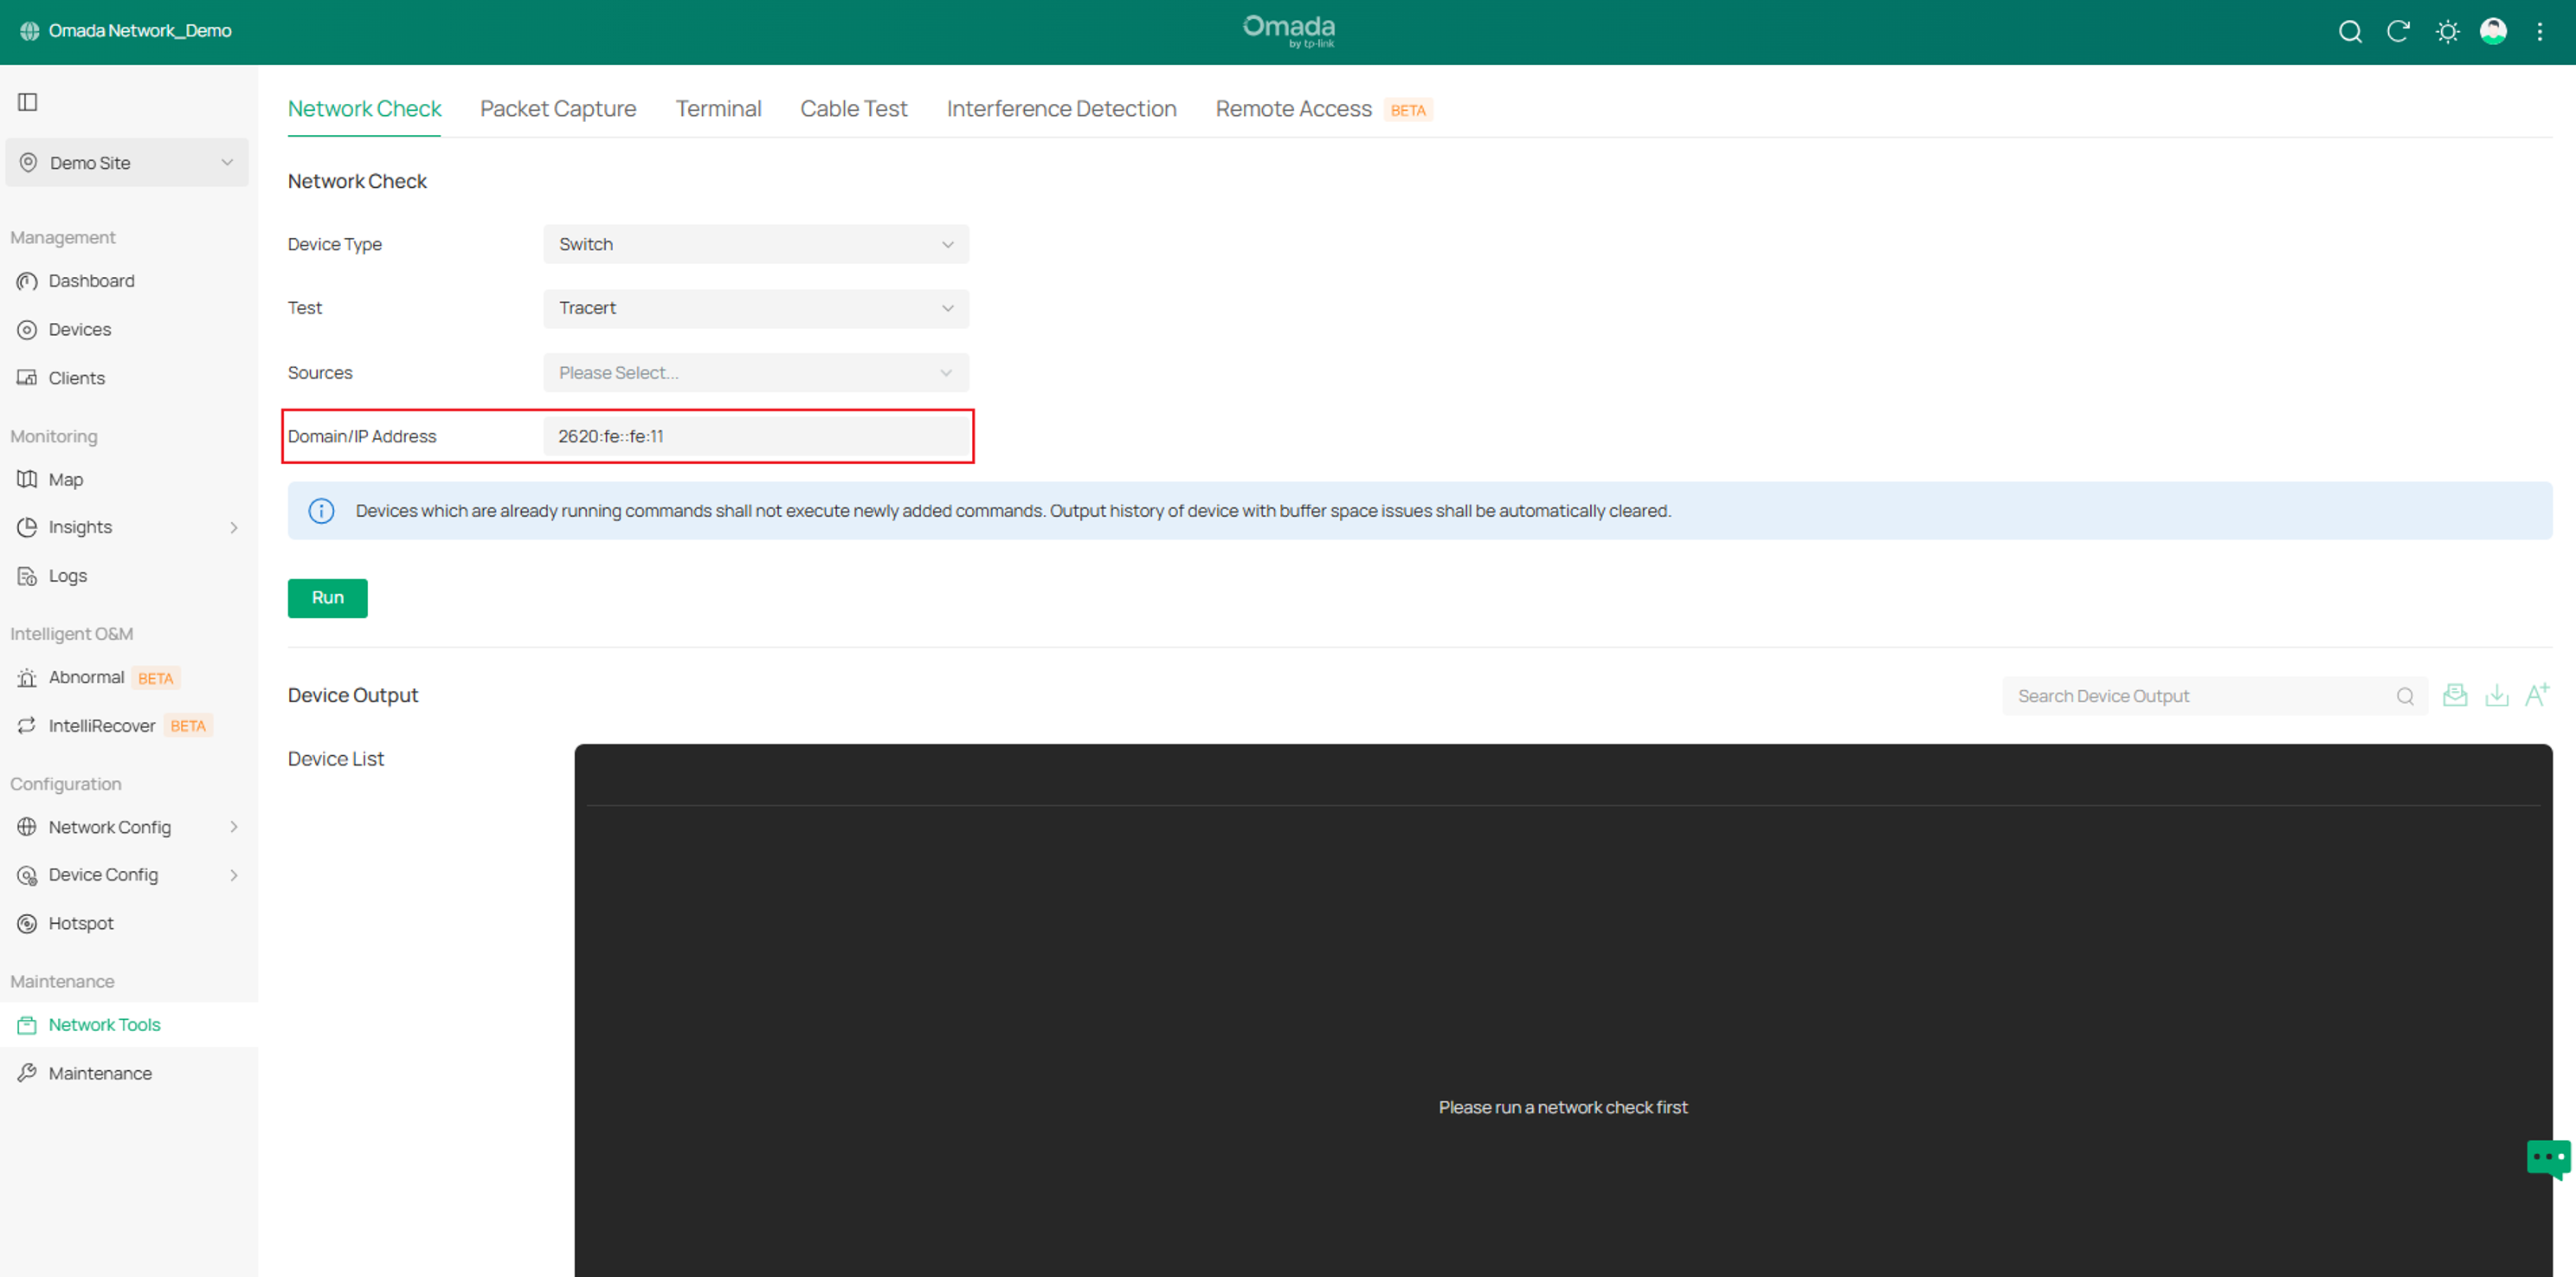Click the Abnormal alarm icon
The image size is (2576, 1277).
click(27, 678)
